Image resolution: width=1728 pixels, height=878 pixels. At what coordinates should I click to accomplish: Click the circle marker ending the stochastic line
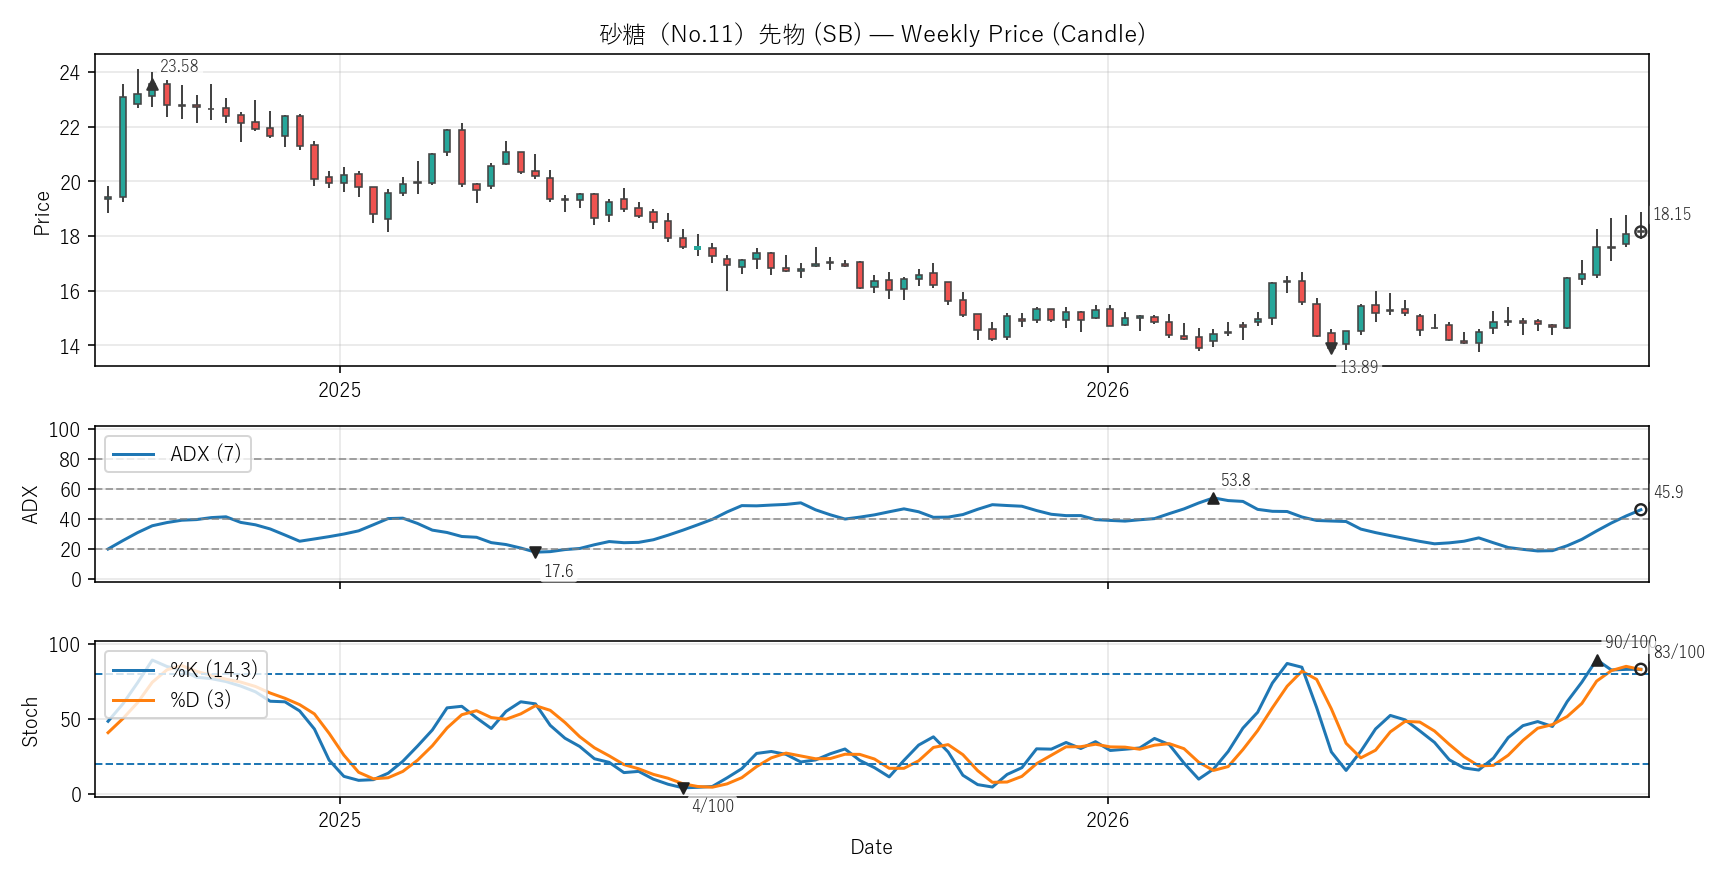coord(1641,669)
